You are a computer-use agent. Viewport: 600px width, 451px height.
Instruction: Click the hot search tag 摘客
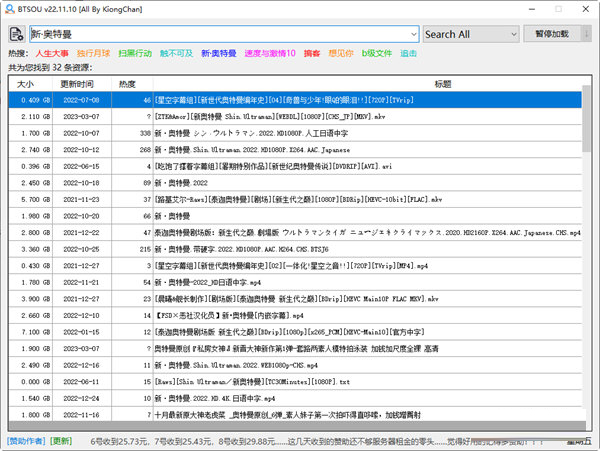312,52
